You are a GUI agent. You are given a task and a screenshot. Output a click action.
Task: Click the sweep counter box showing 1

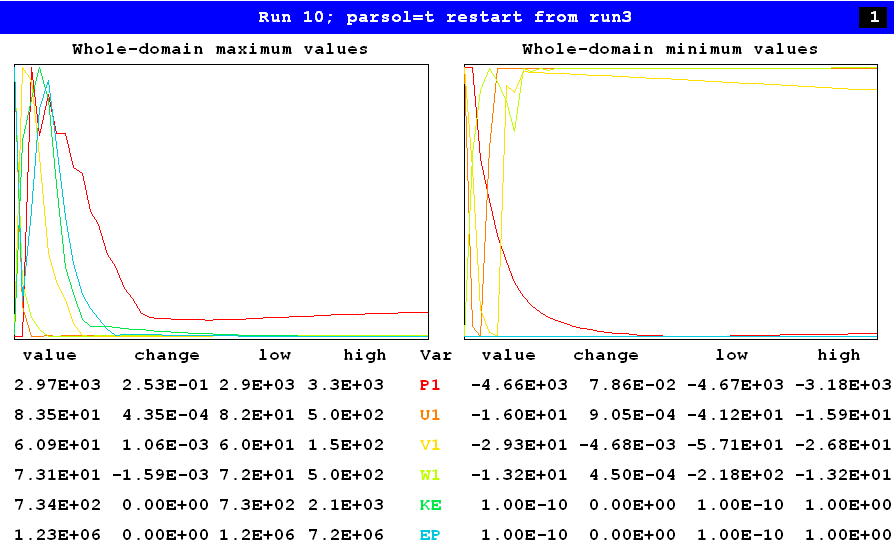tap(871, 17)
